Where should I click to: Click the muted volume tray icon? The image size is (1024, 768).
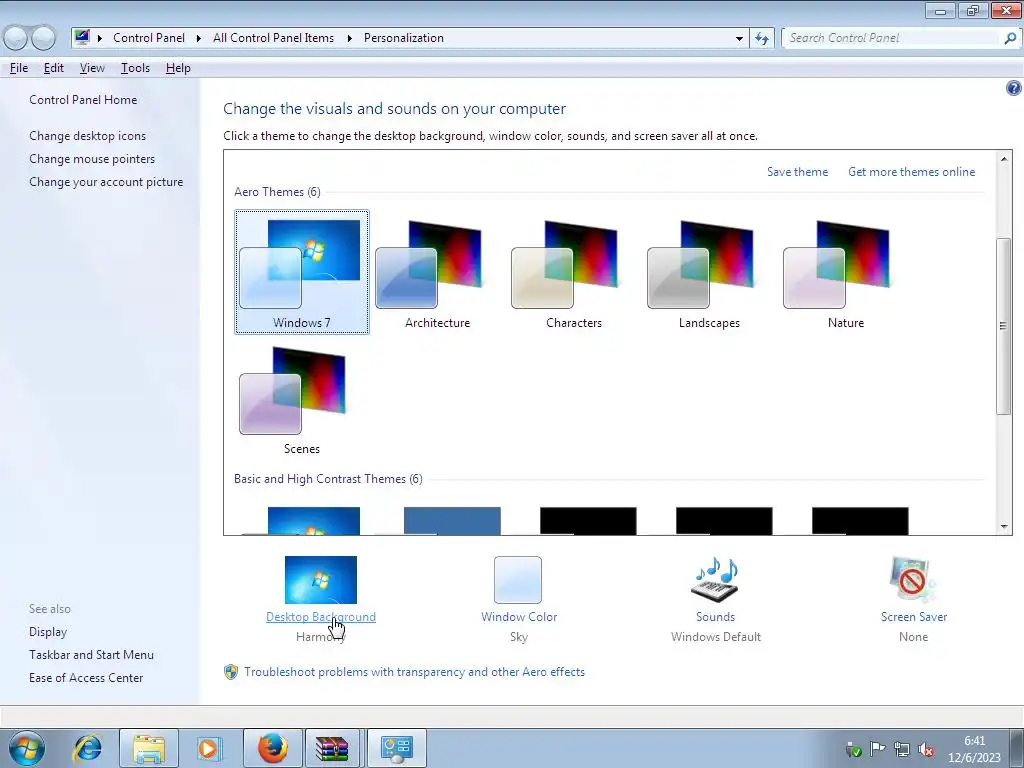pyautogui.click(x=926, y=749)
